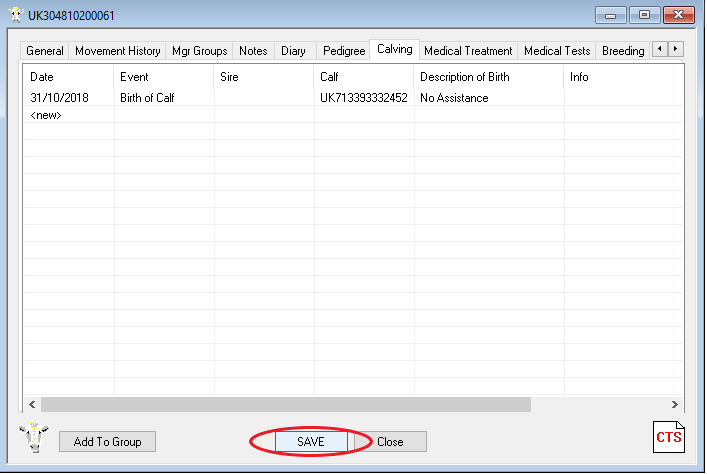The image size is (707, 474).
Task: Click the cow icon at bottom left
Action: [34, 439]
